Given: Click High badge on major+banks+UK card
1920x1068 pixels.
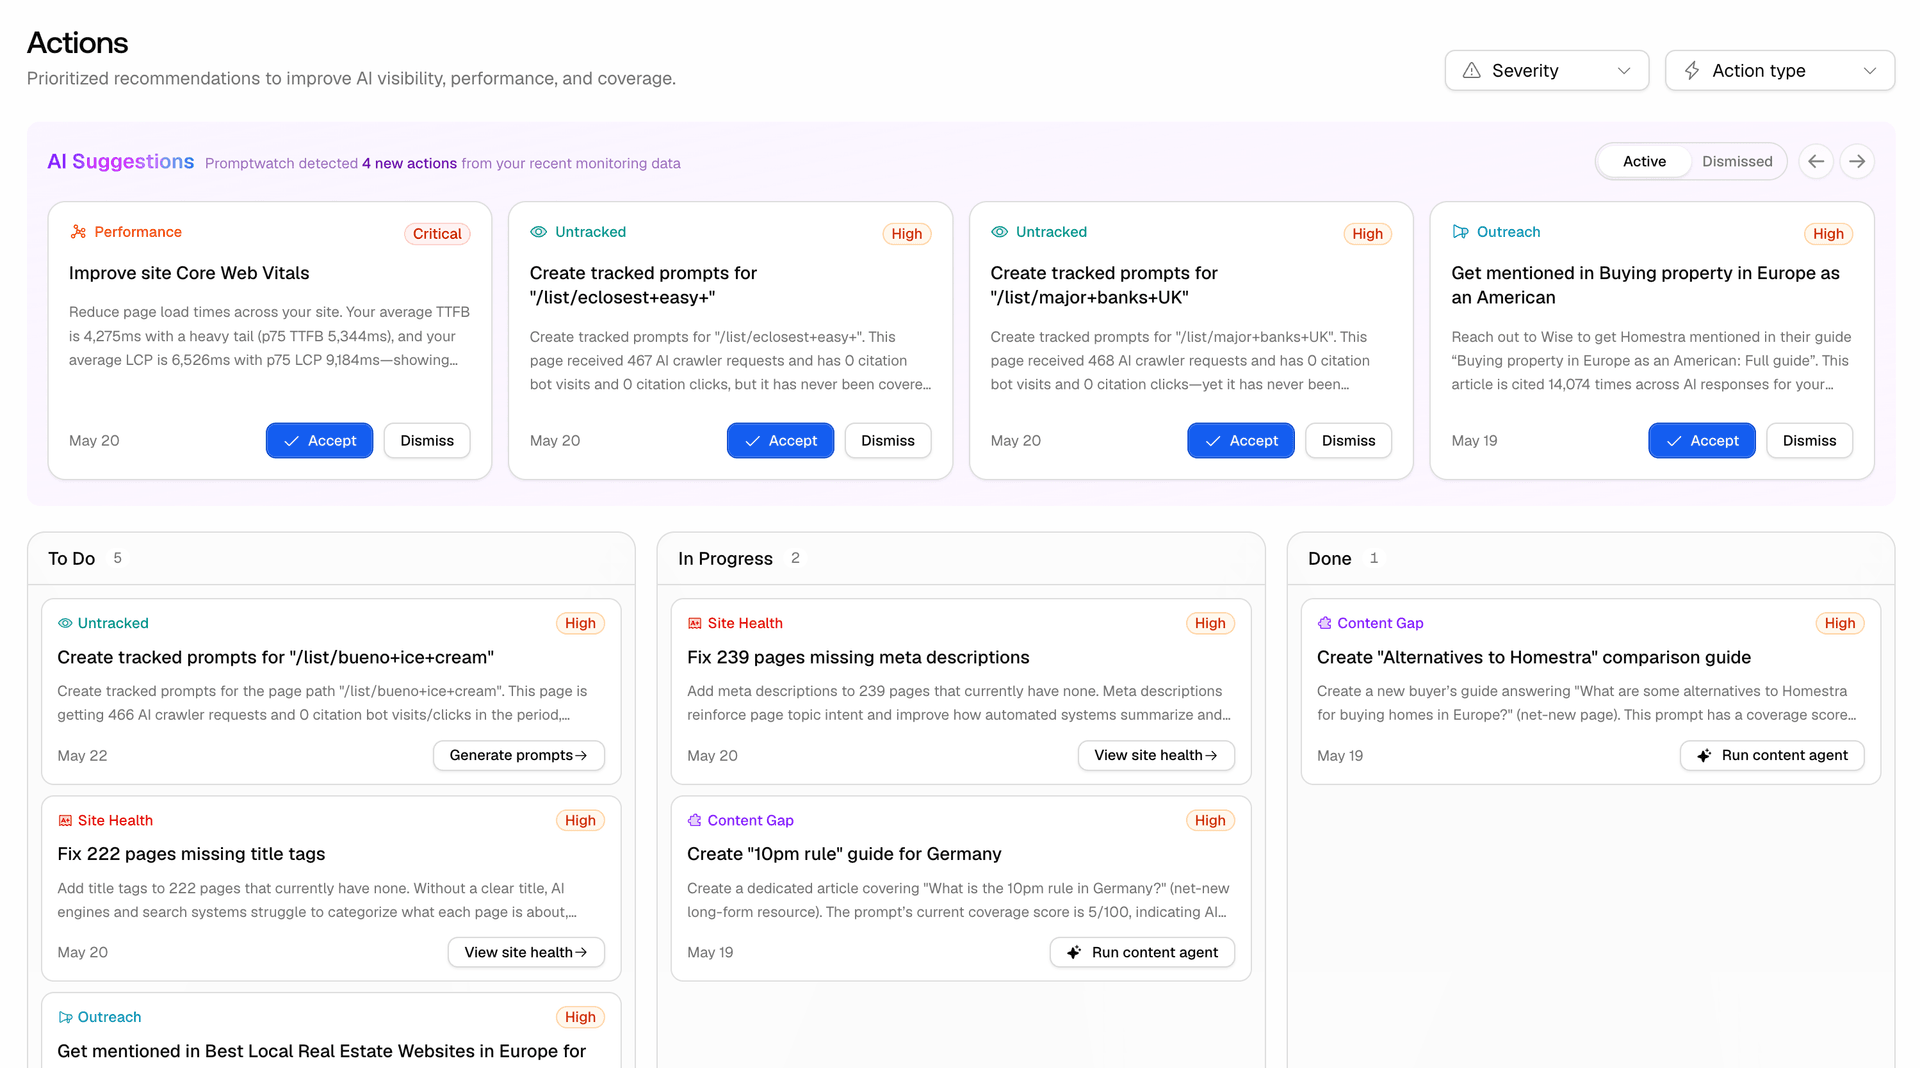Looking at the screenshot, I should [1367, 234].
